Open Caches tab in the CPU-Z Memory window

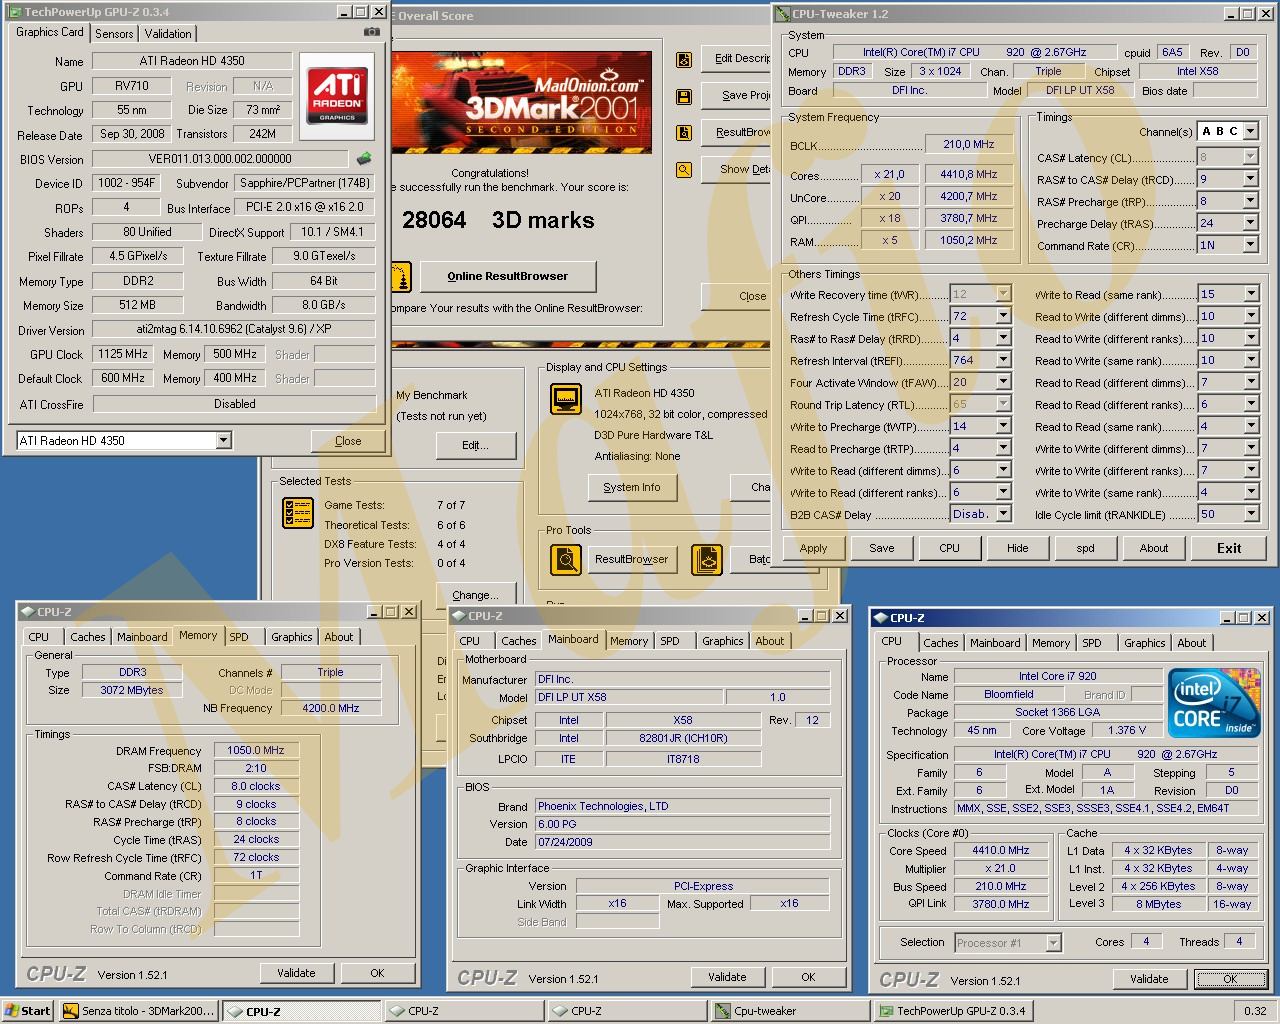(x=87, y=637)
